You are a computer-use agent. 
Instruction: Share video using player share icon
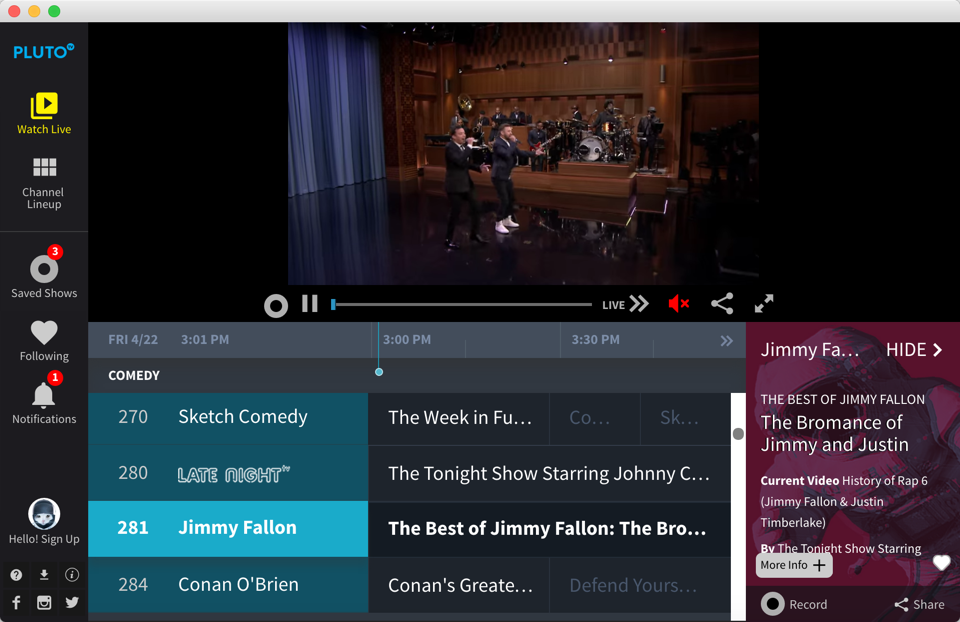pos(722,304)
